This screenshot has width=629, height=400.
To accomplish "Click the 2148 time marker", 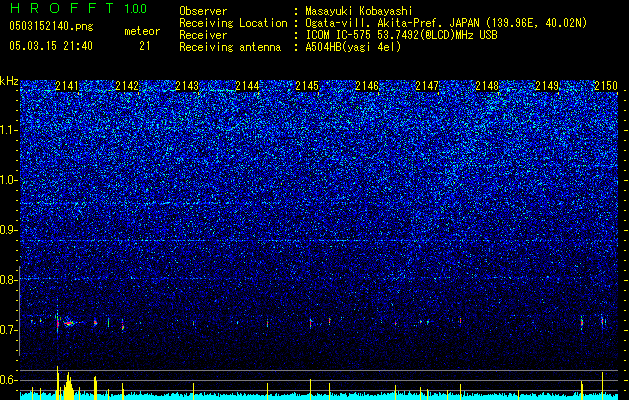I will [487, 86].
